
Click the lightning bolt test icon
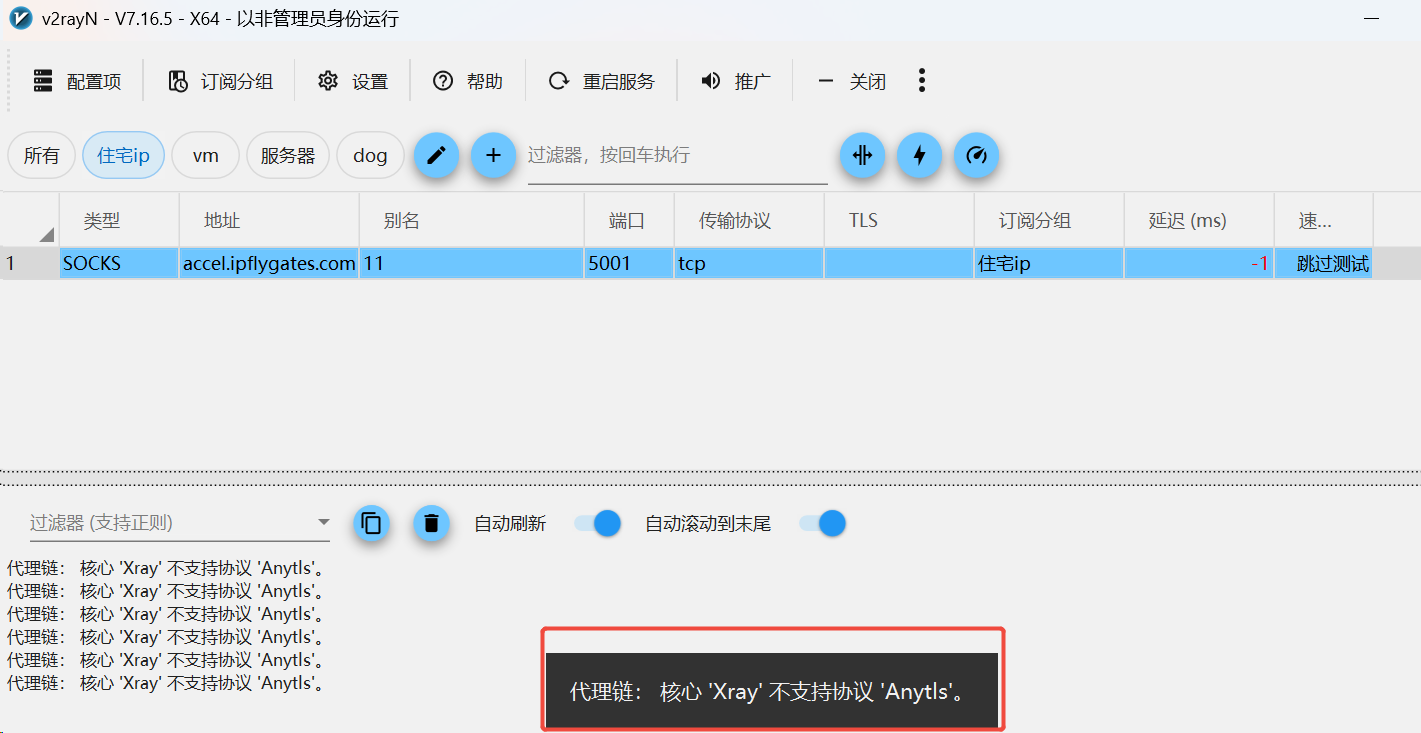pyautogui.click(x=919, y=155)
